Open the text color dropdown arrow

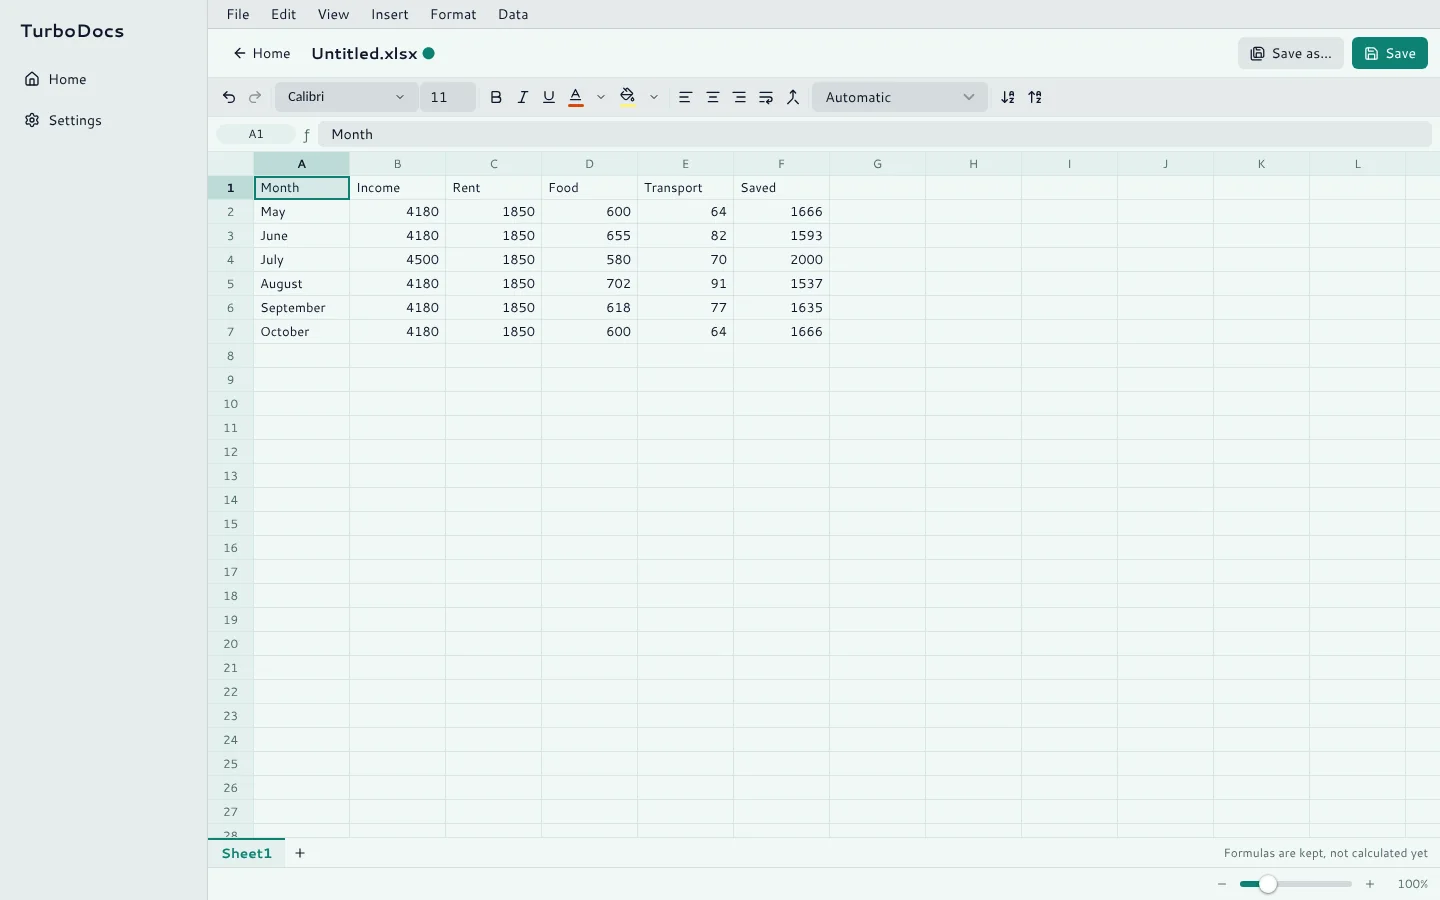click(601, 97)
